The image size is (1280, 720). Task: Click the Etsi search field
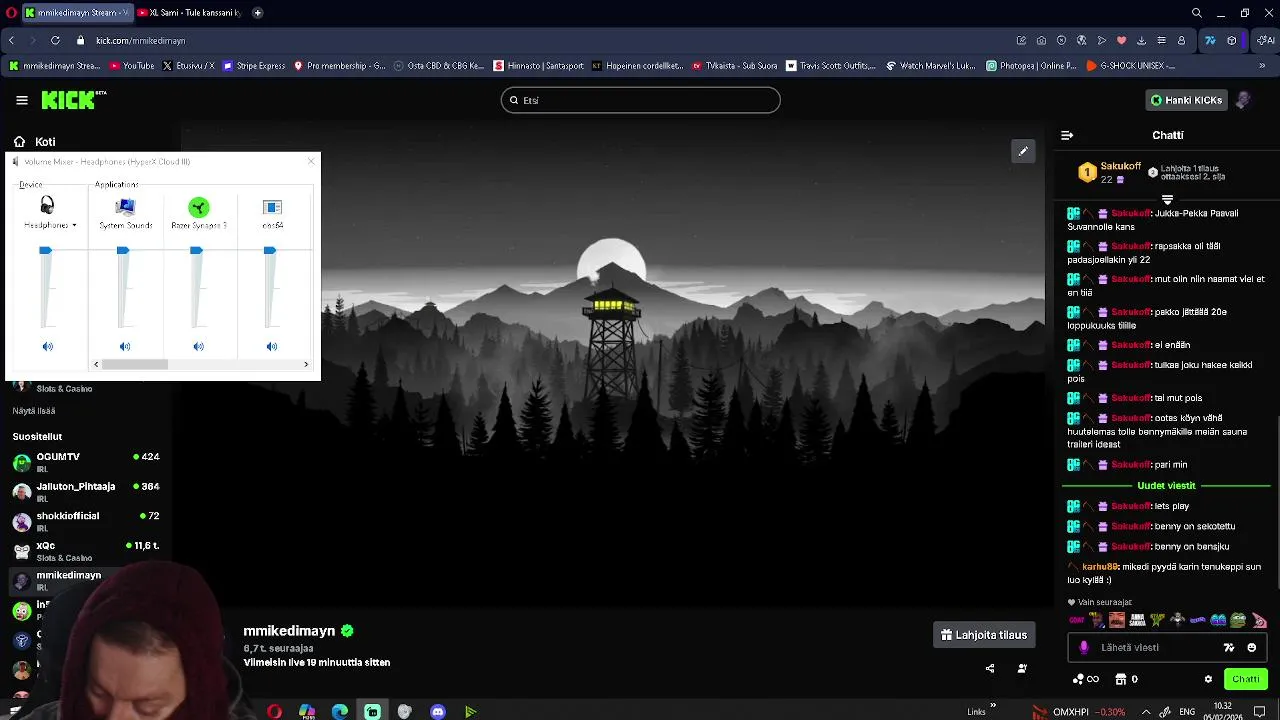640,100
